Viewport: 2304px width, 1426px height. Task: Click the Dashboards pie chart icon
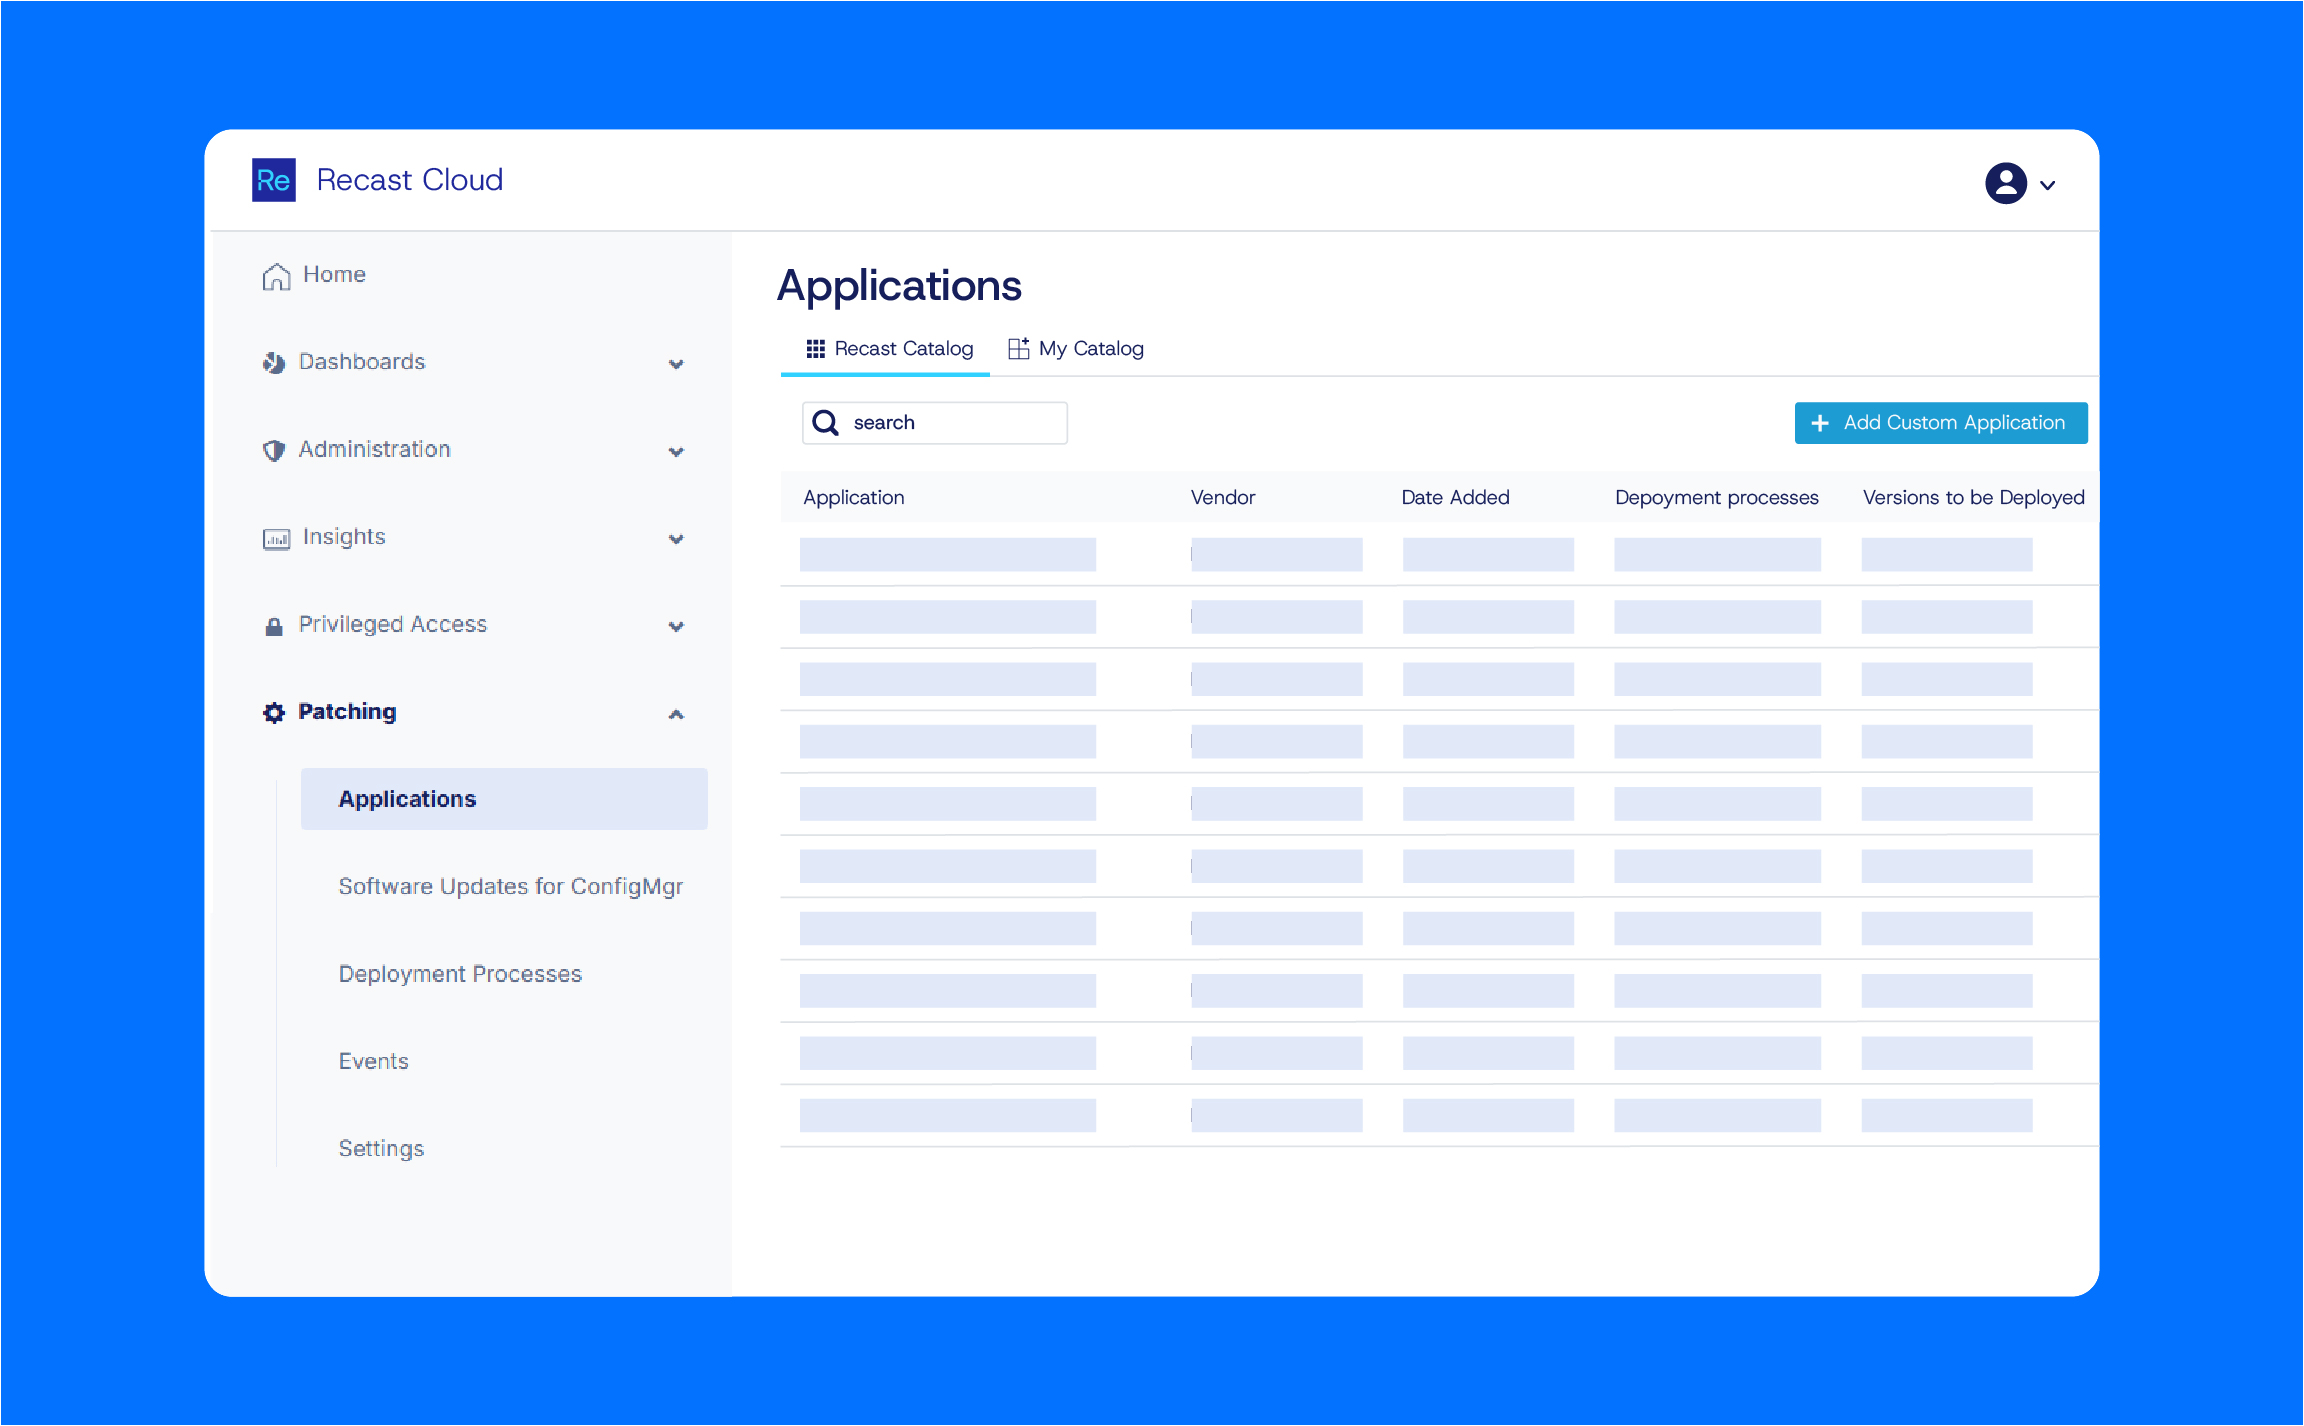(x=273, y=362)
